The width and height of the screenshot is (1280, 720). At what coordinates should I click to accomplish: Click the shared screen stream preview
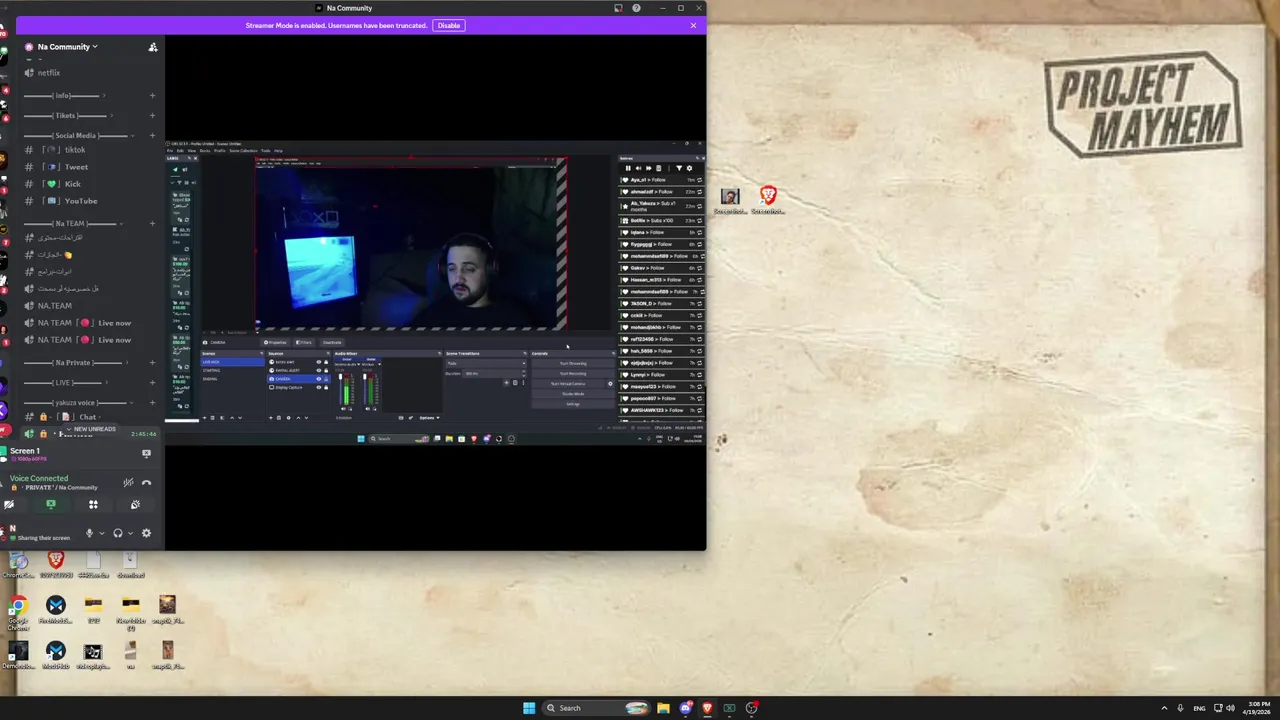tap(435, 293)
